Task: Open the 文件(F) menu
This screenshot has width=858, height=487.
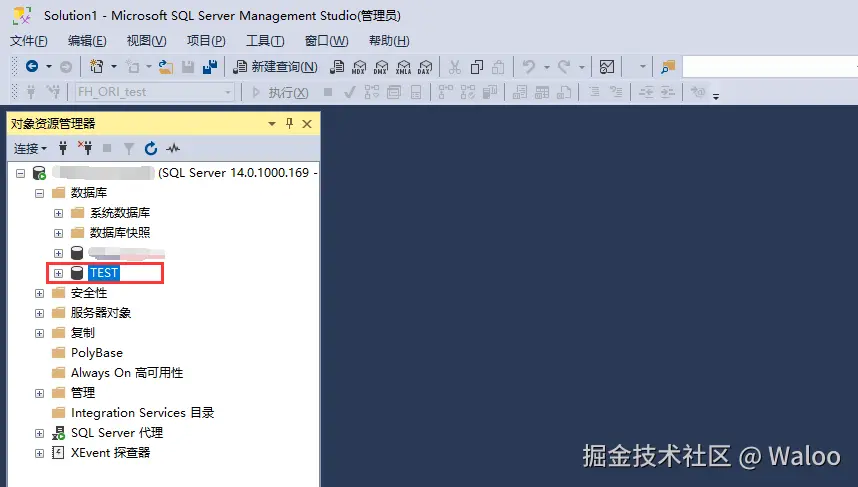Action: pyautogui.click(x=28, y=41)
